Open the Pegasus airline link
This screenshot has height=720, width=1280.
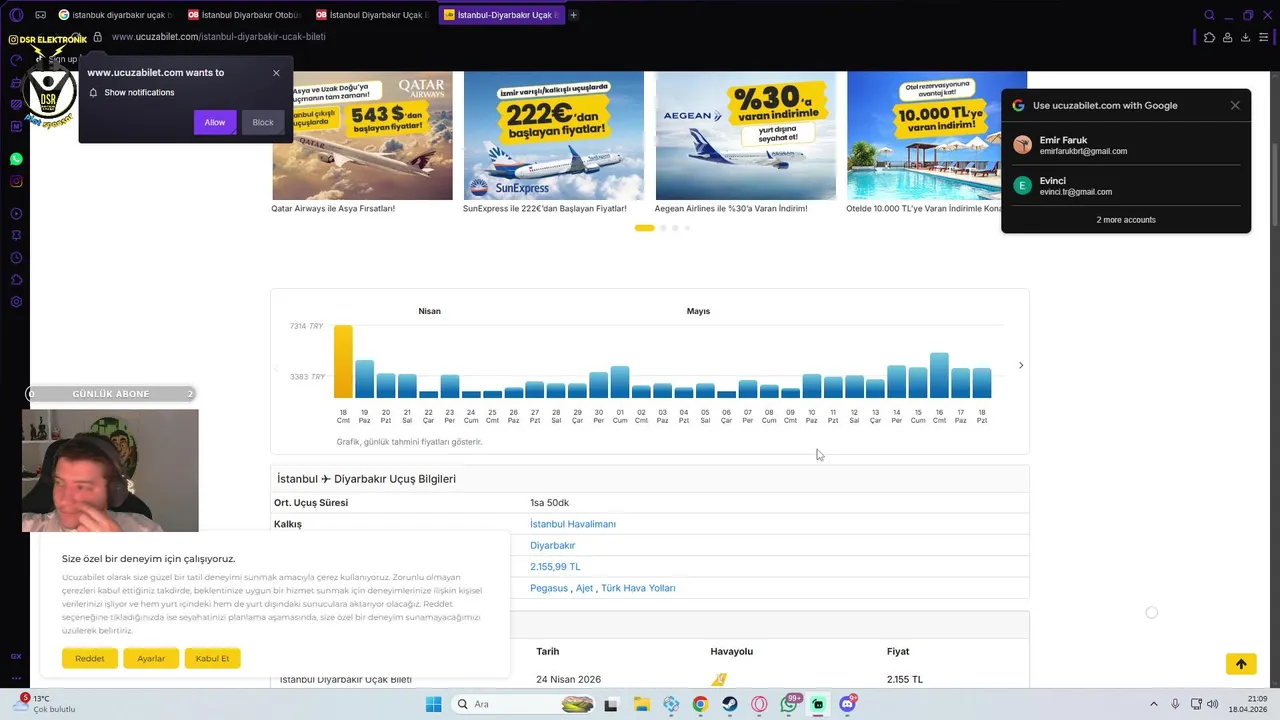click(549, 588)
